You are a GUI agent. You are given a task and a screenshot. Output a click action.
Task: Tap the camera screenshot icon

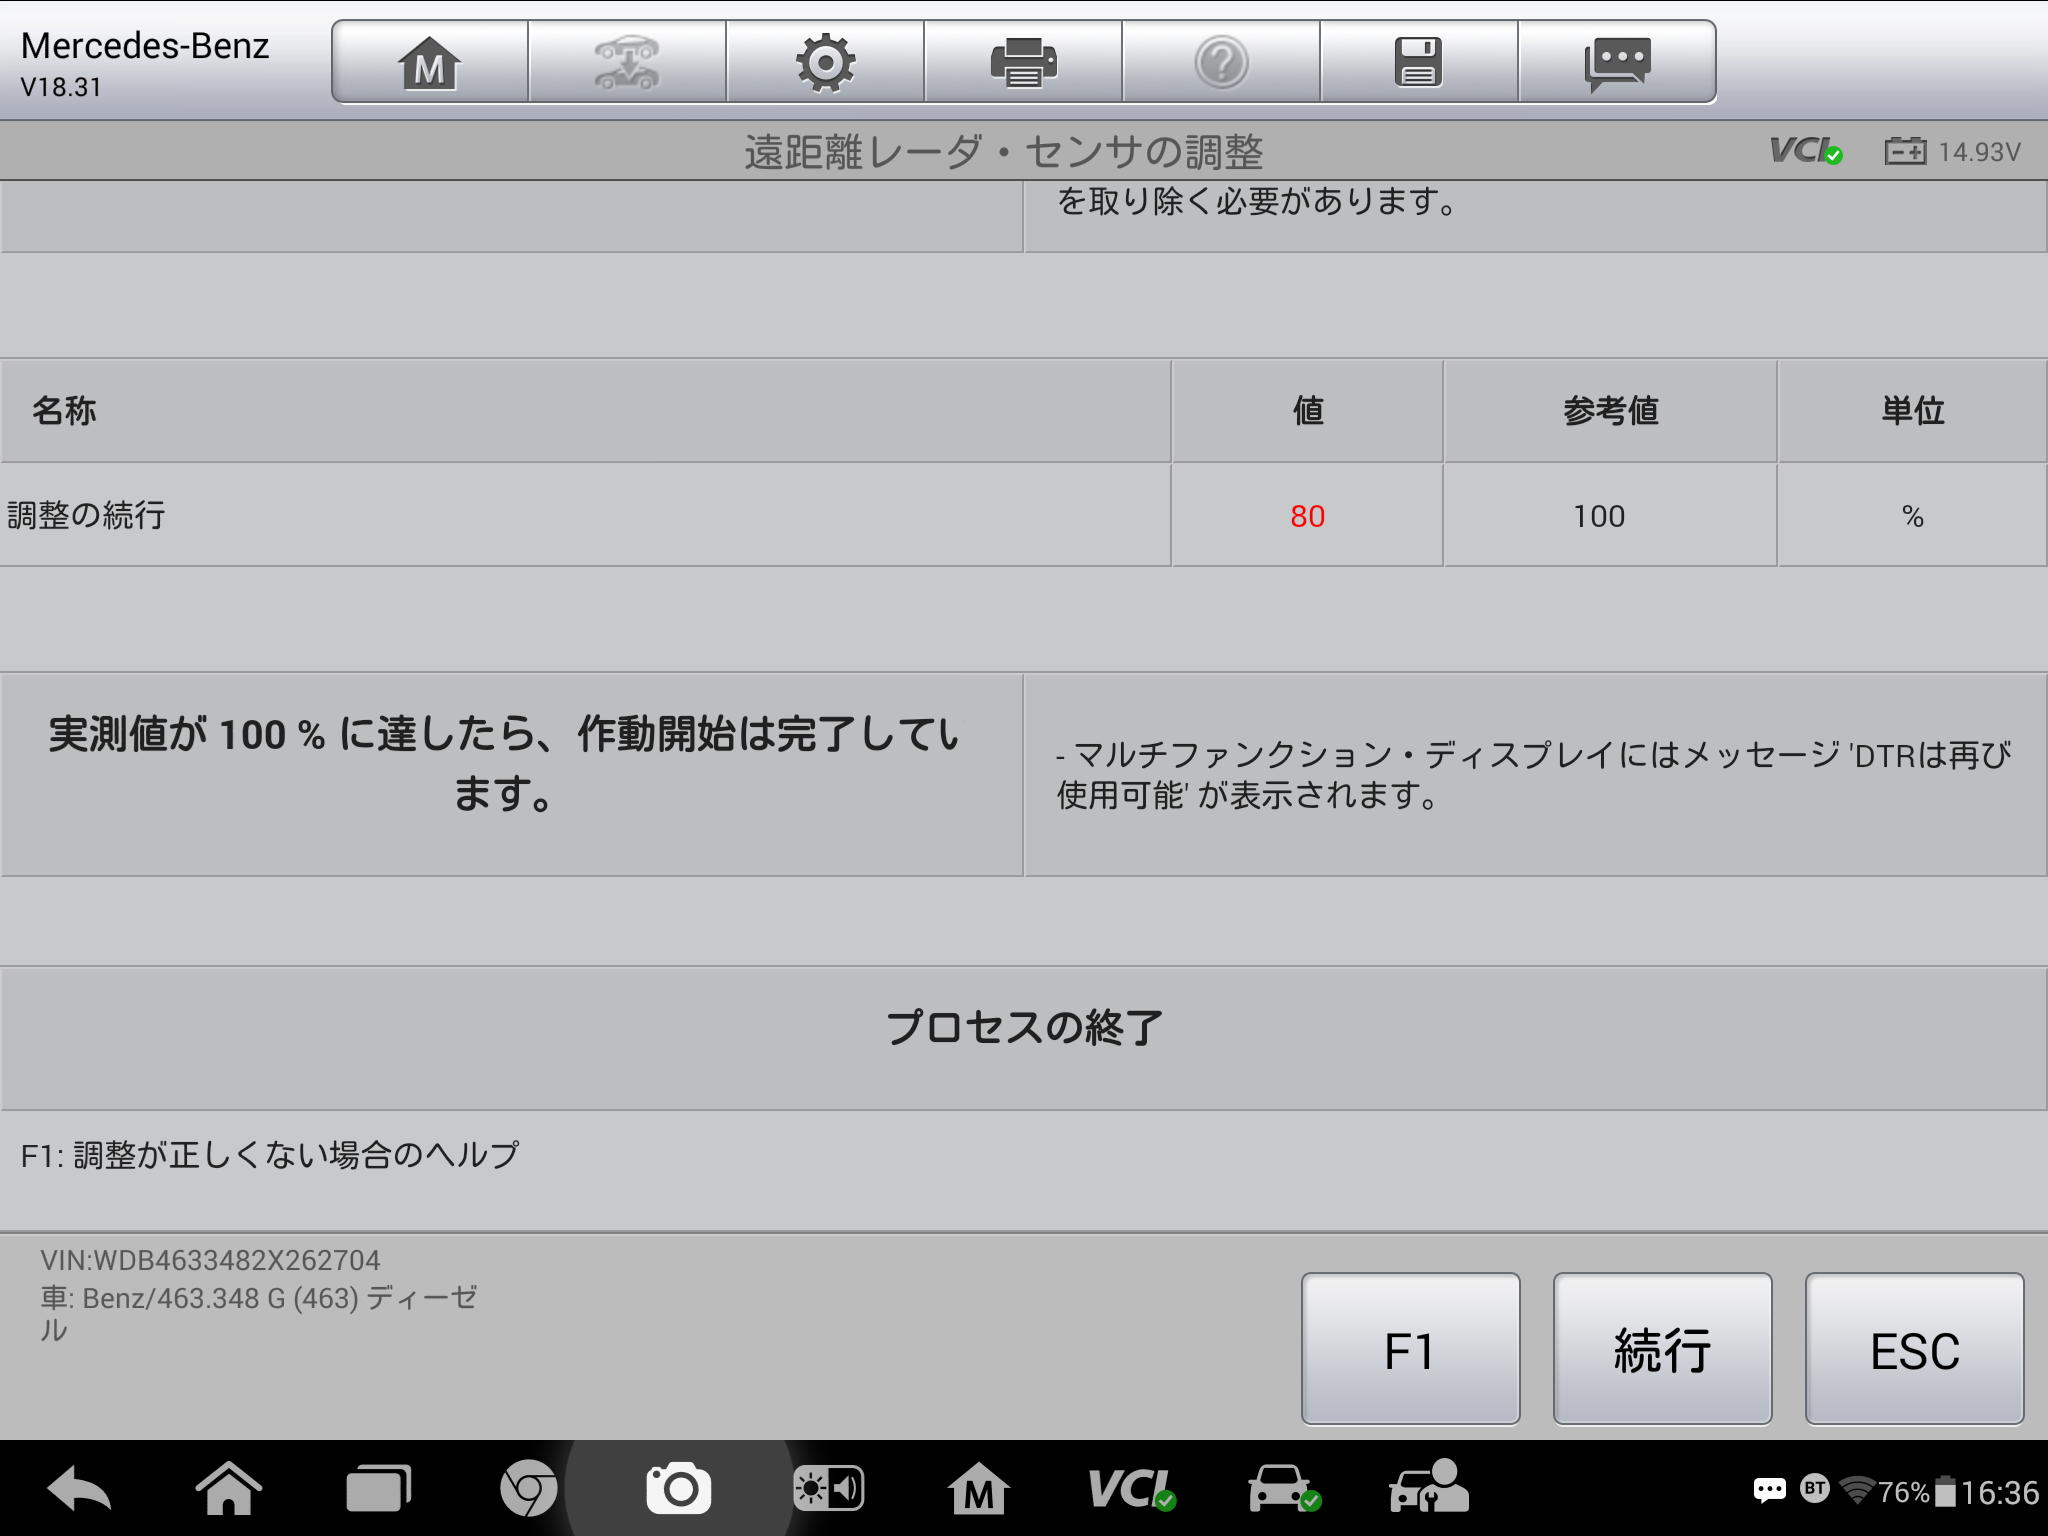click(x=679, y=1489)
